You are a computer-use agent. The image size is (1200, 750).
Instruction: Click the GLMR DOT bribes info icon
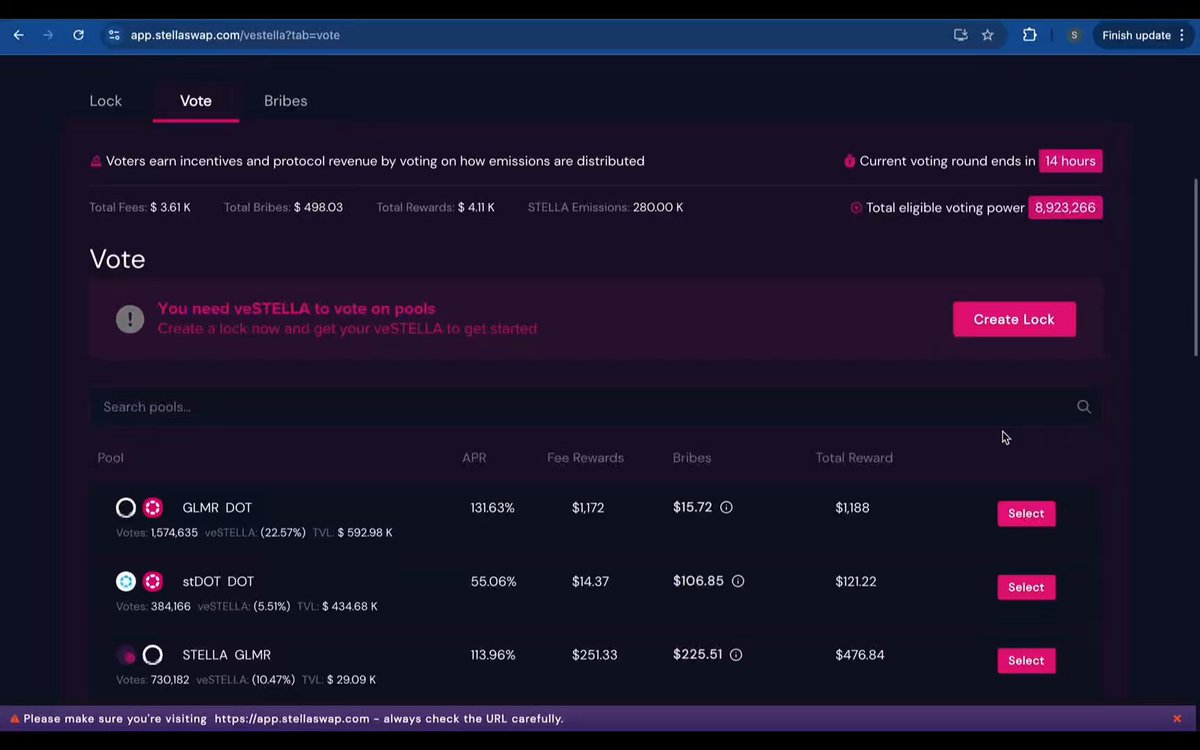pyautogui.click(x=727, y=507)
